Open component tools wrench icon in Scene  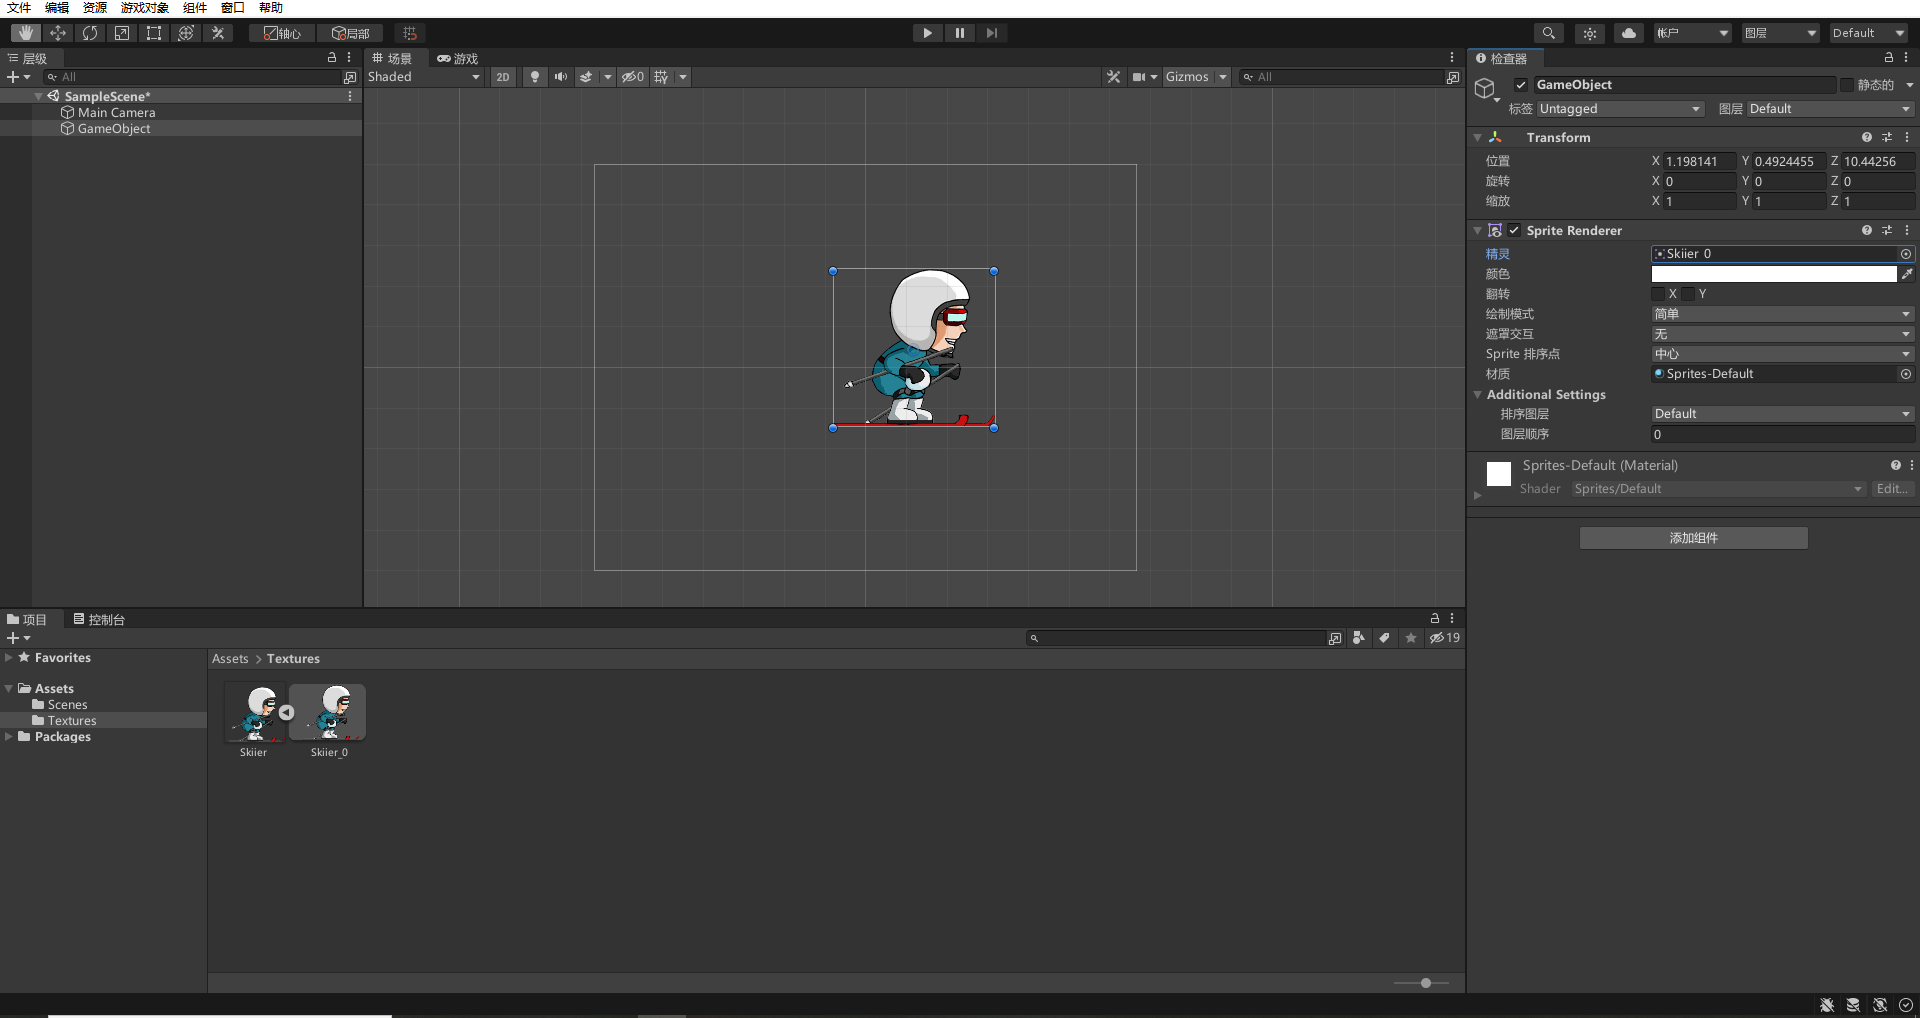pos(1113,77)
